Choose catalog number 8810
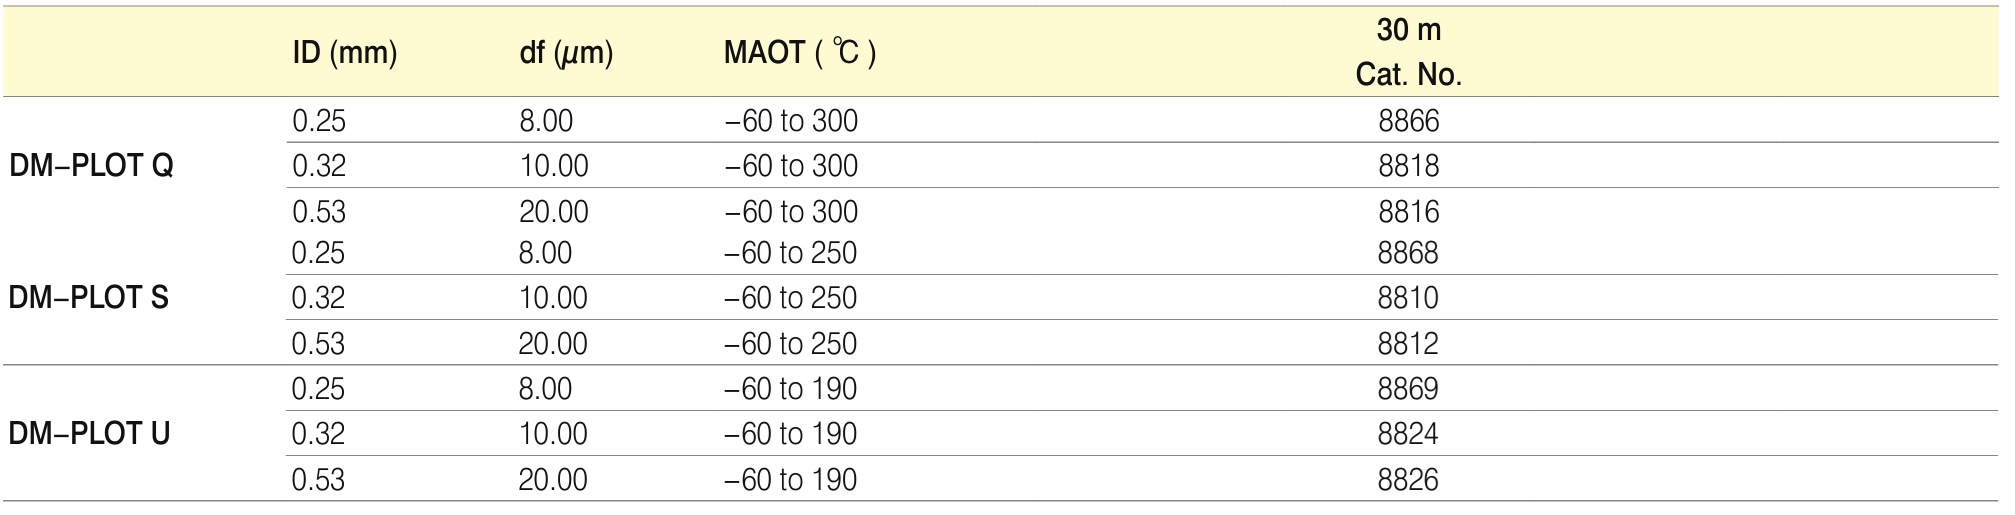This screenshot has width=2015, height=515. point(1407,298)
